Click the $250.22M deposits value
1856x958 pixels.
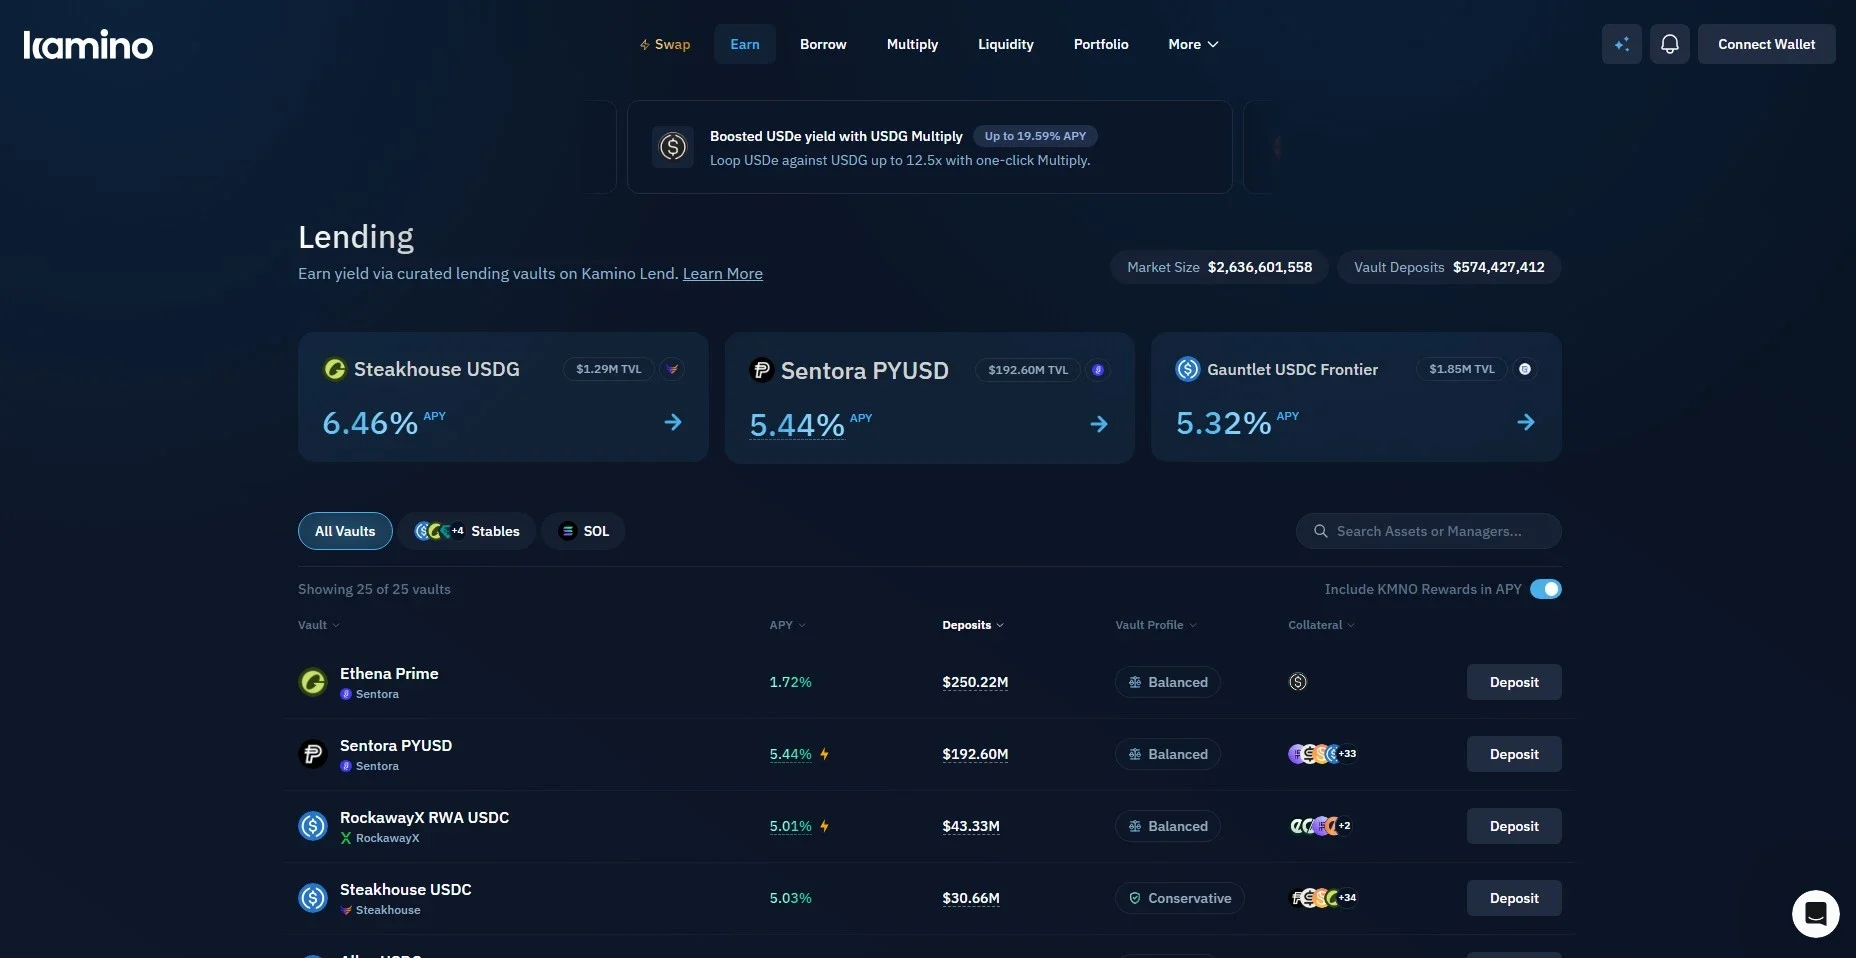pos(975,682)
